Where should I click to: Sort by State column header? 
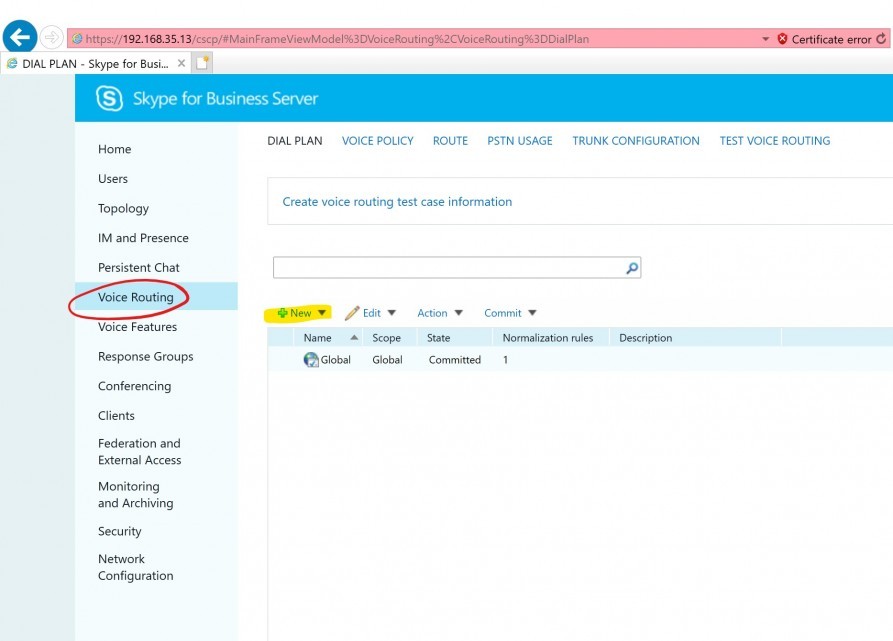[x=439, y=338]
